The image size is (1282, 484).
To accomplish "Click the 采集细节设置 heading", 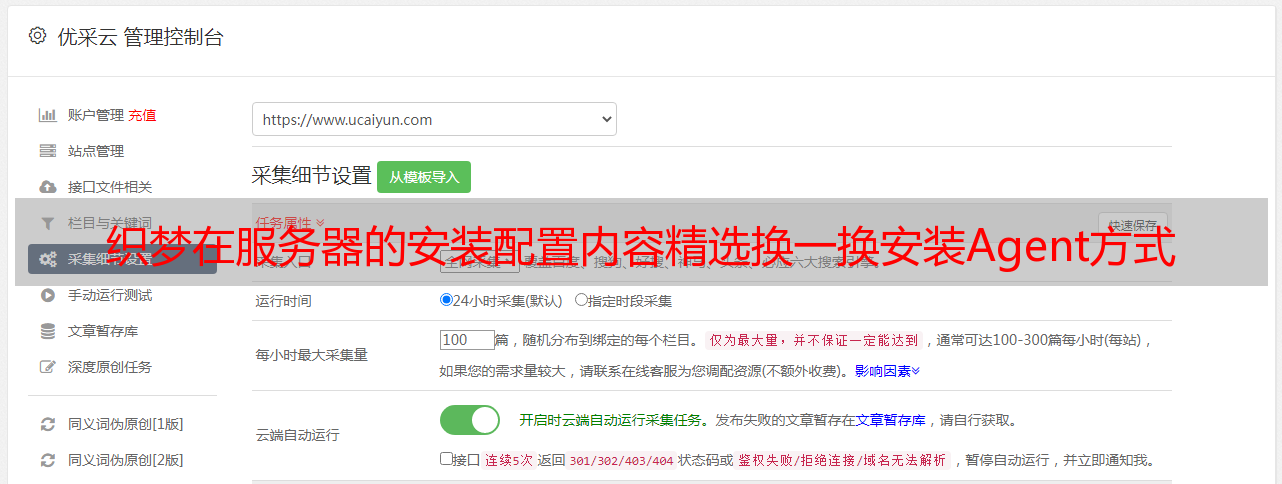I will (312, 176).
